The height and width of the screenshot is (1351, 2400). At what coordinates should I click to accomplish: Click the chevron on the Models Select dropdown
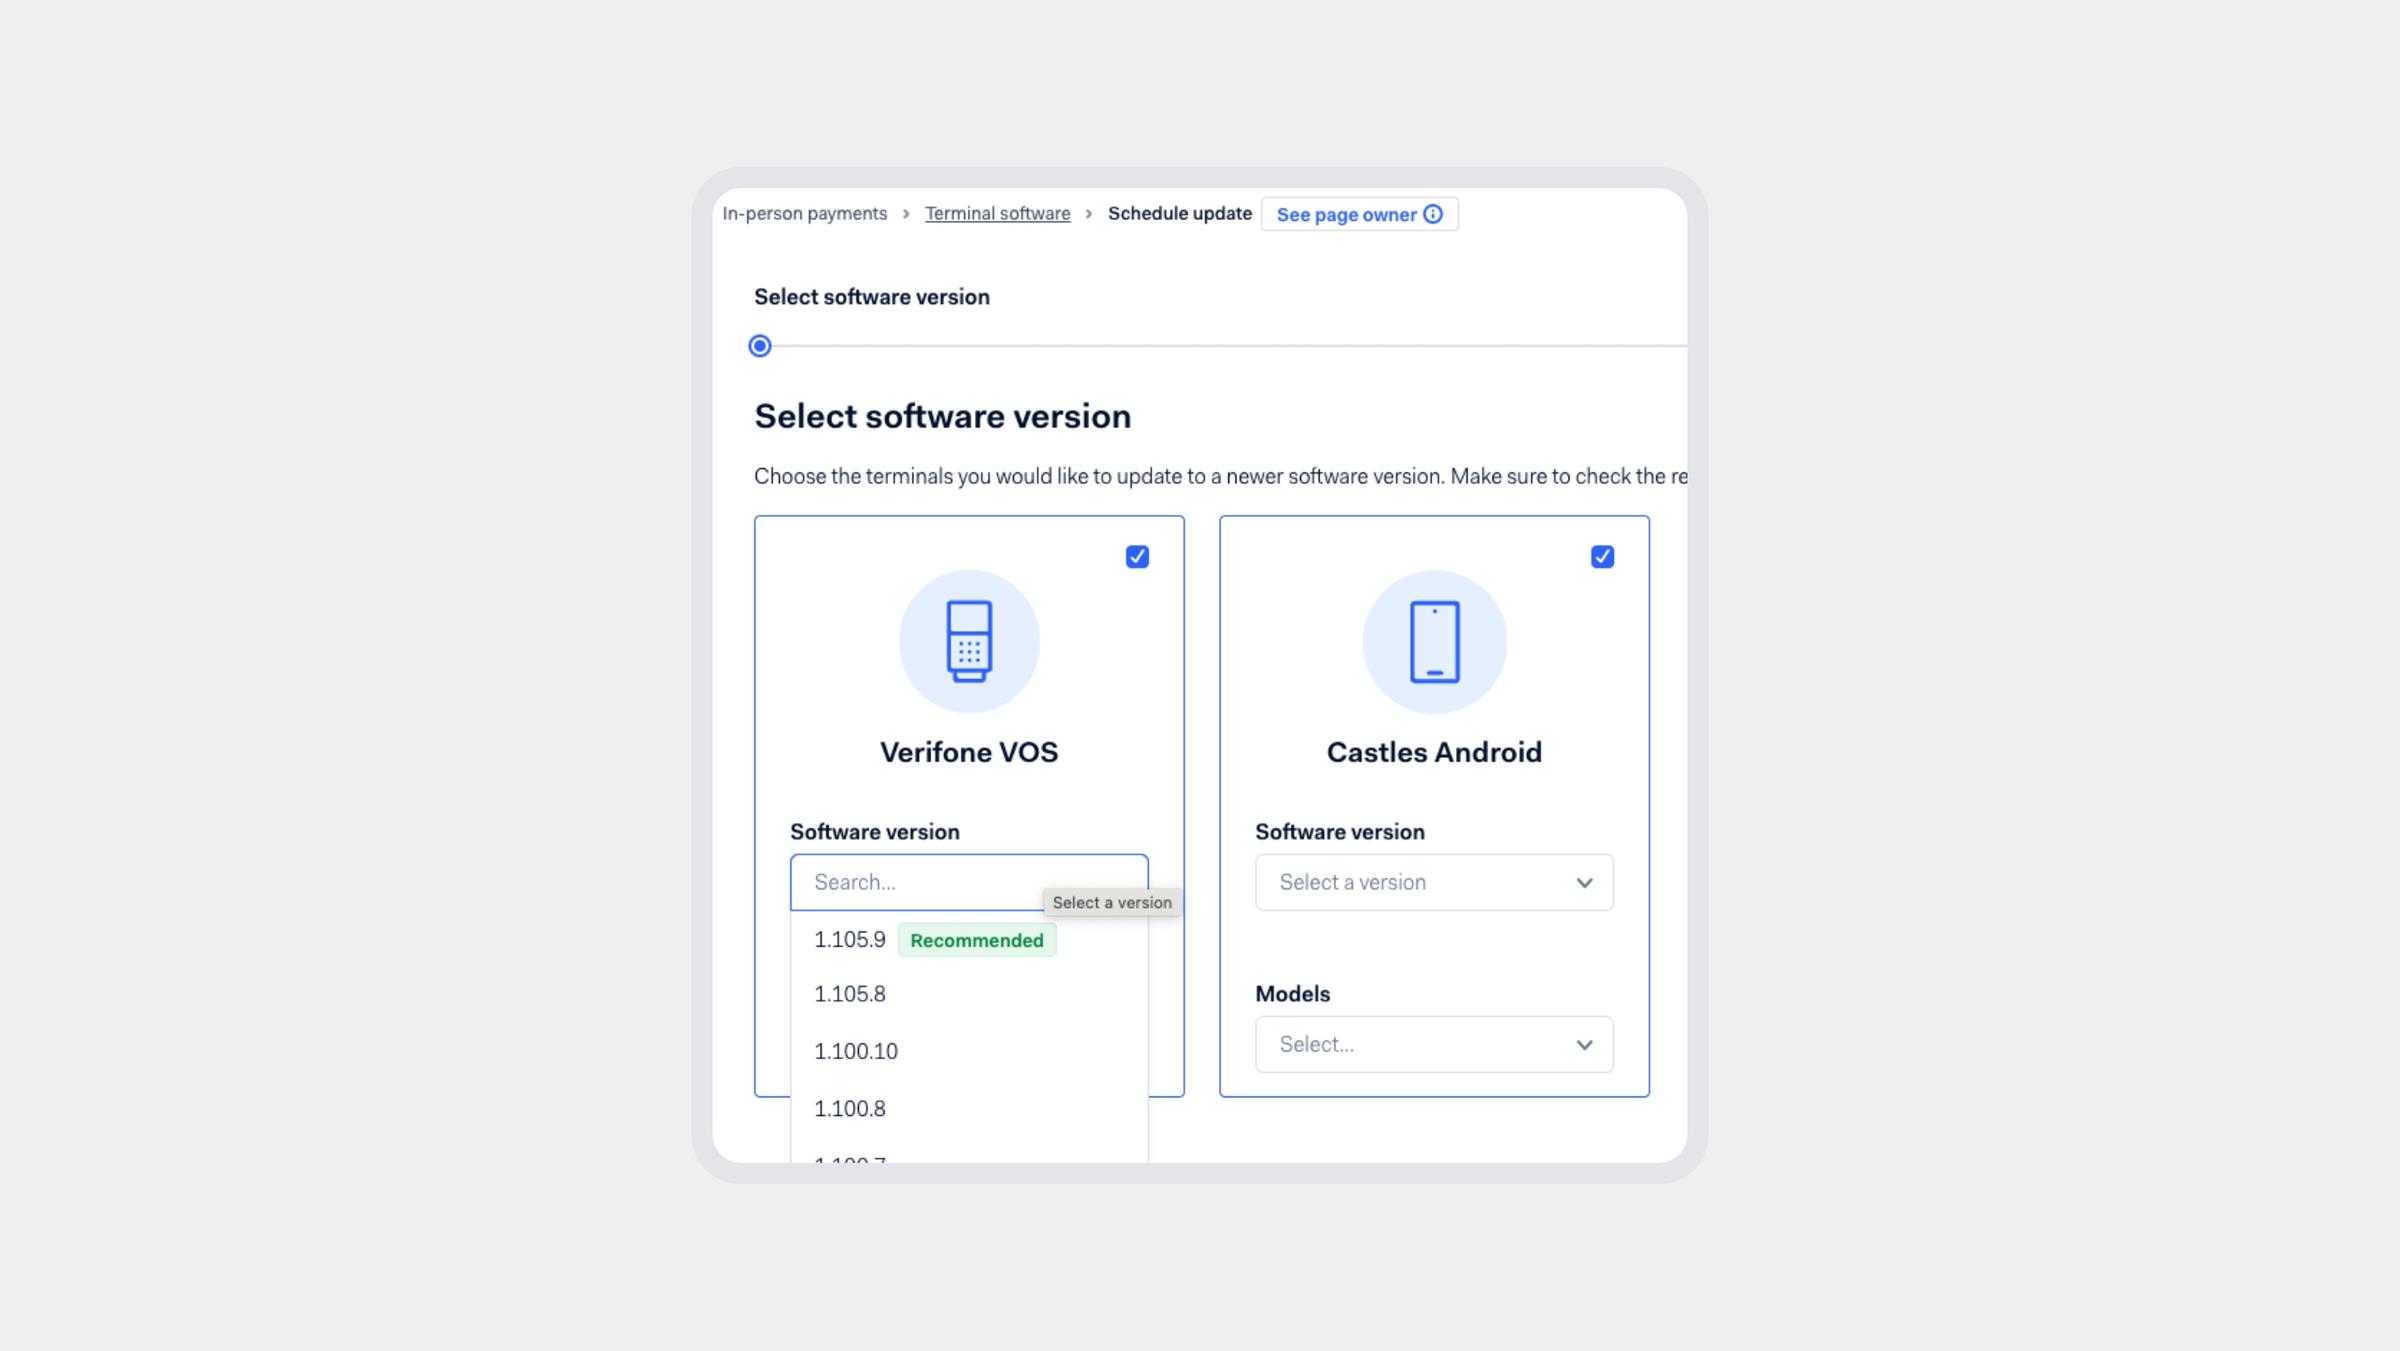coord(1585,1044)
